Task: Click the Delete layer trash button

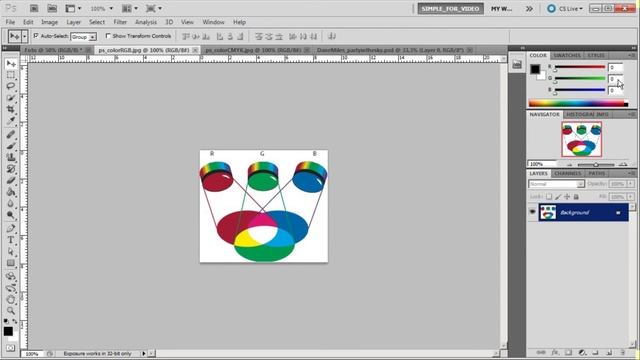Action: tap(622, 352)
